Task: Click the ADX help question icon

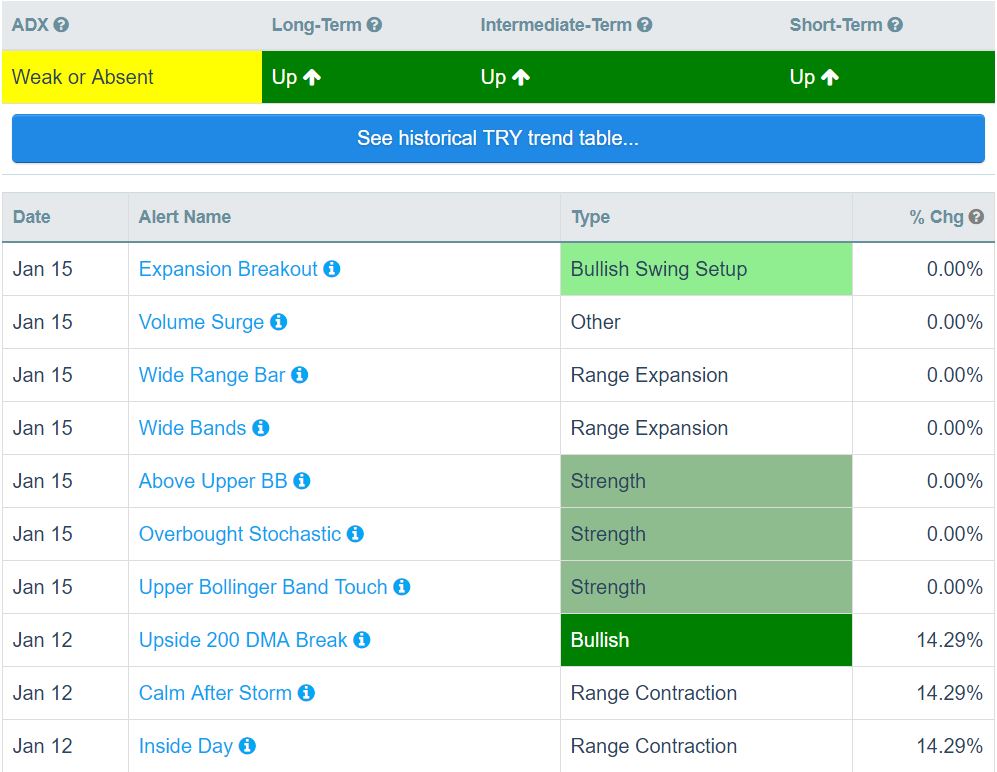Action: 61,25
